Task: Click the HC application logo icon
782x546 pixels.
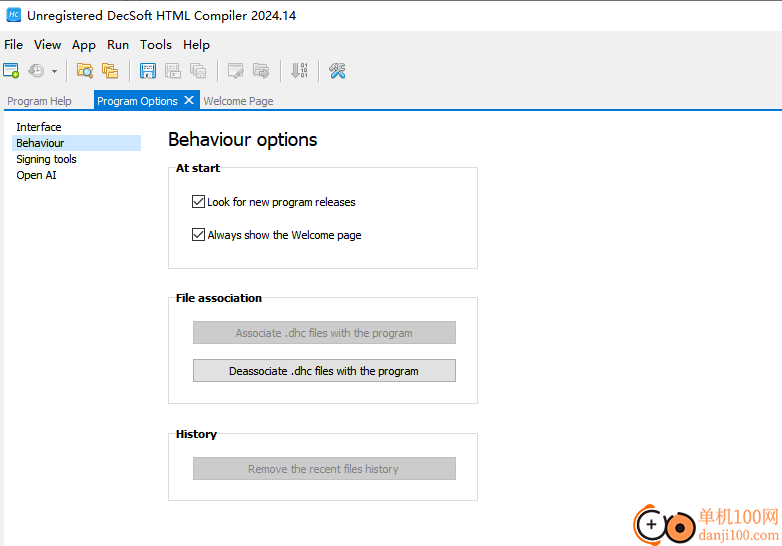Action: point(13,15)
